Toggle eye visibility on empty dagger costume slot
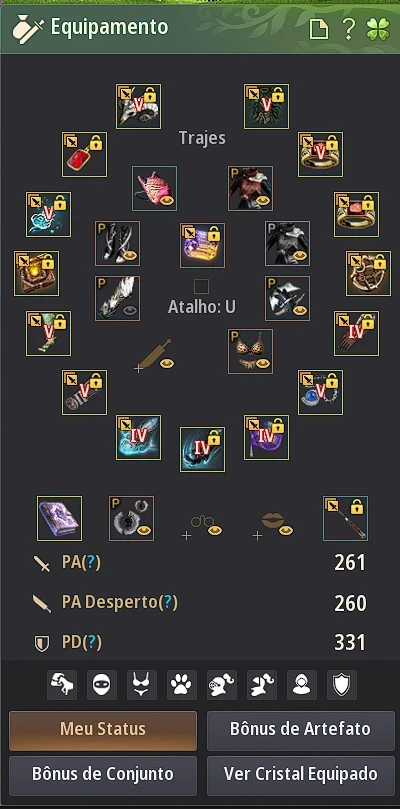Viewport: 400px width, 809px height. [x=167, y=363]
